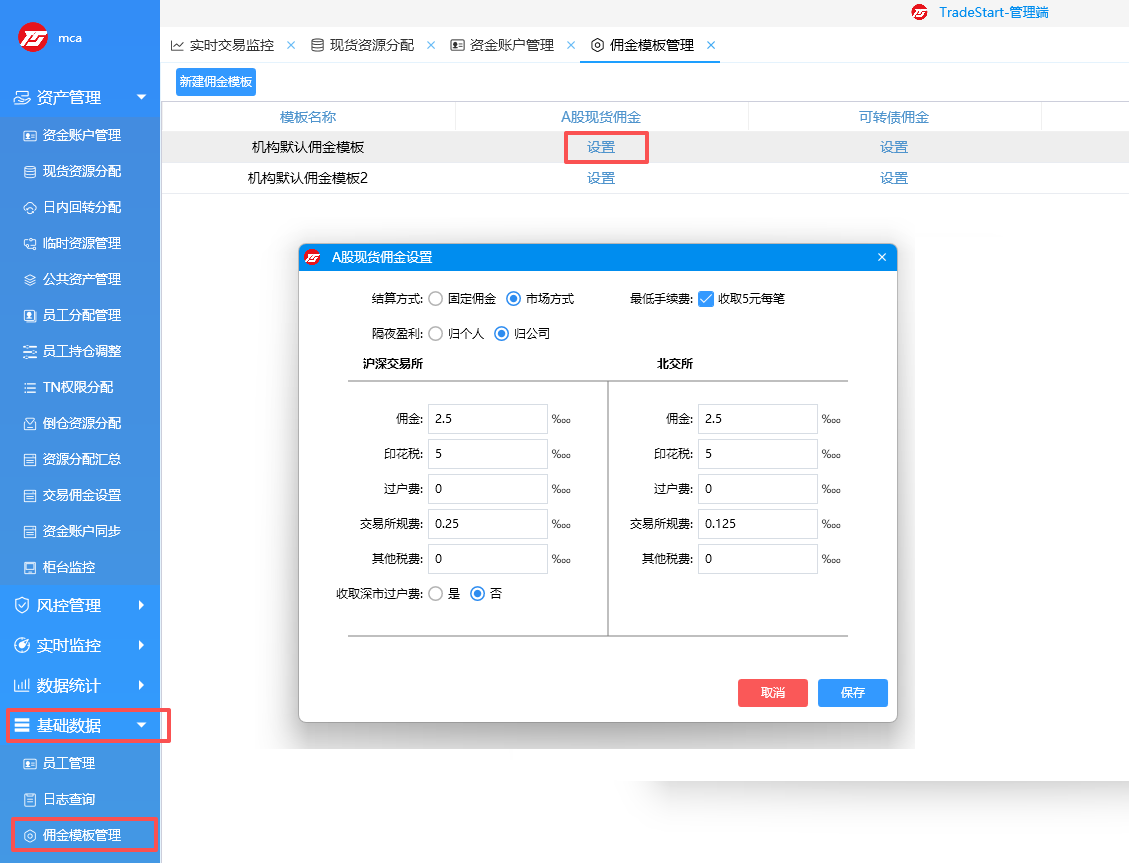Open 员工管理 sidebar icon
The width and height of the screenshot is (1129, 863).
[x=30, y=763]
